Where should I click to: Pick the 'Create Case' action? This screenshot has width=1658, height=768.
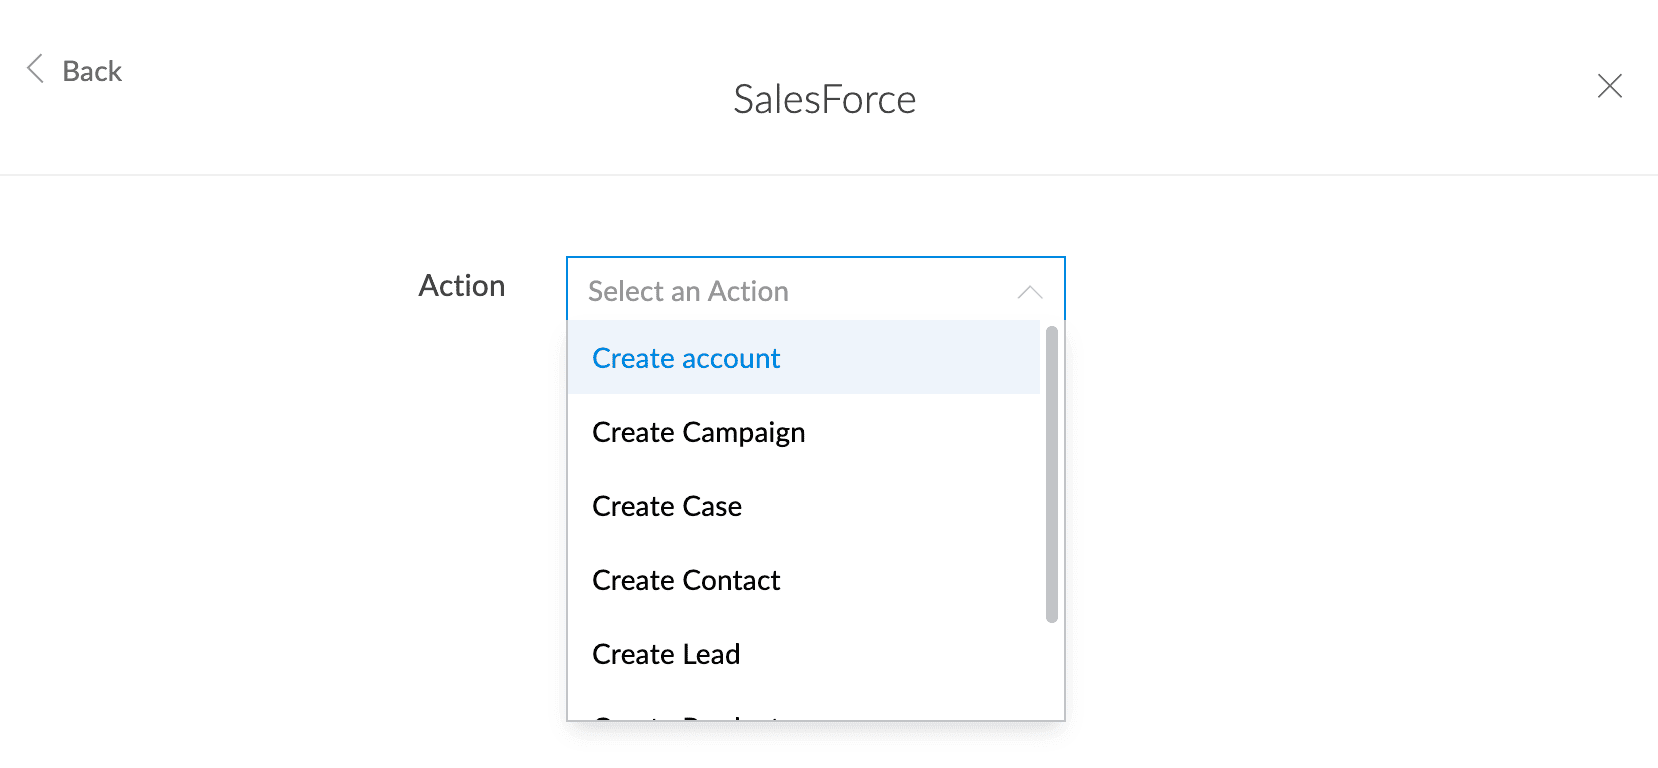(x=804, y=506)
